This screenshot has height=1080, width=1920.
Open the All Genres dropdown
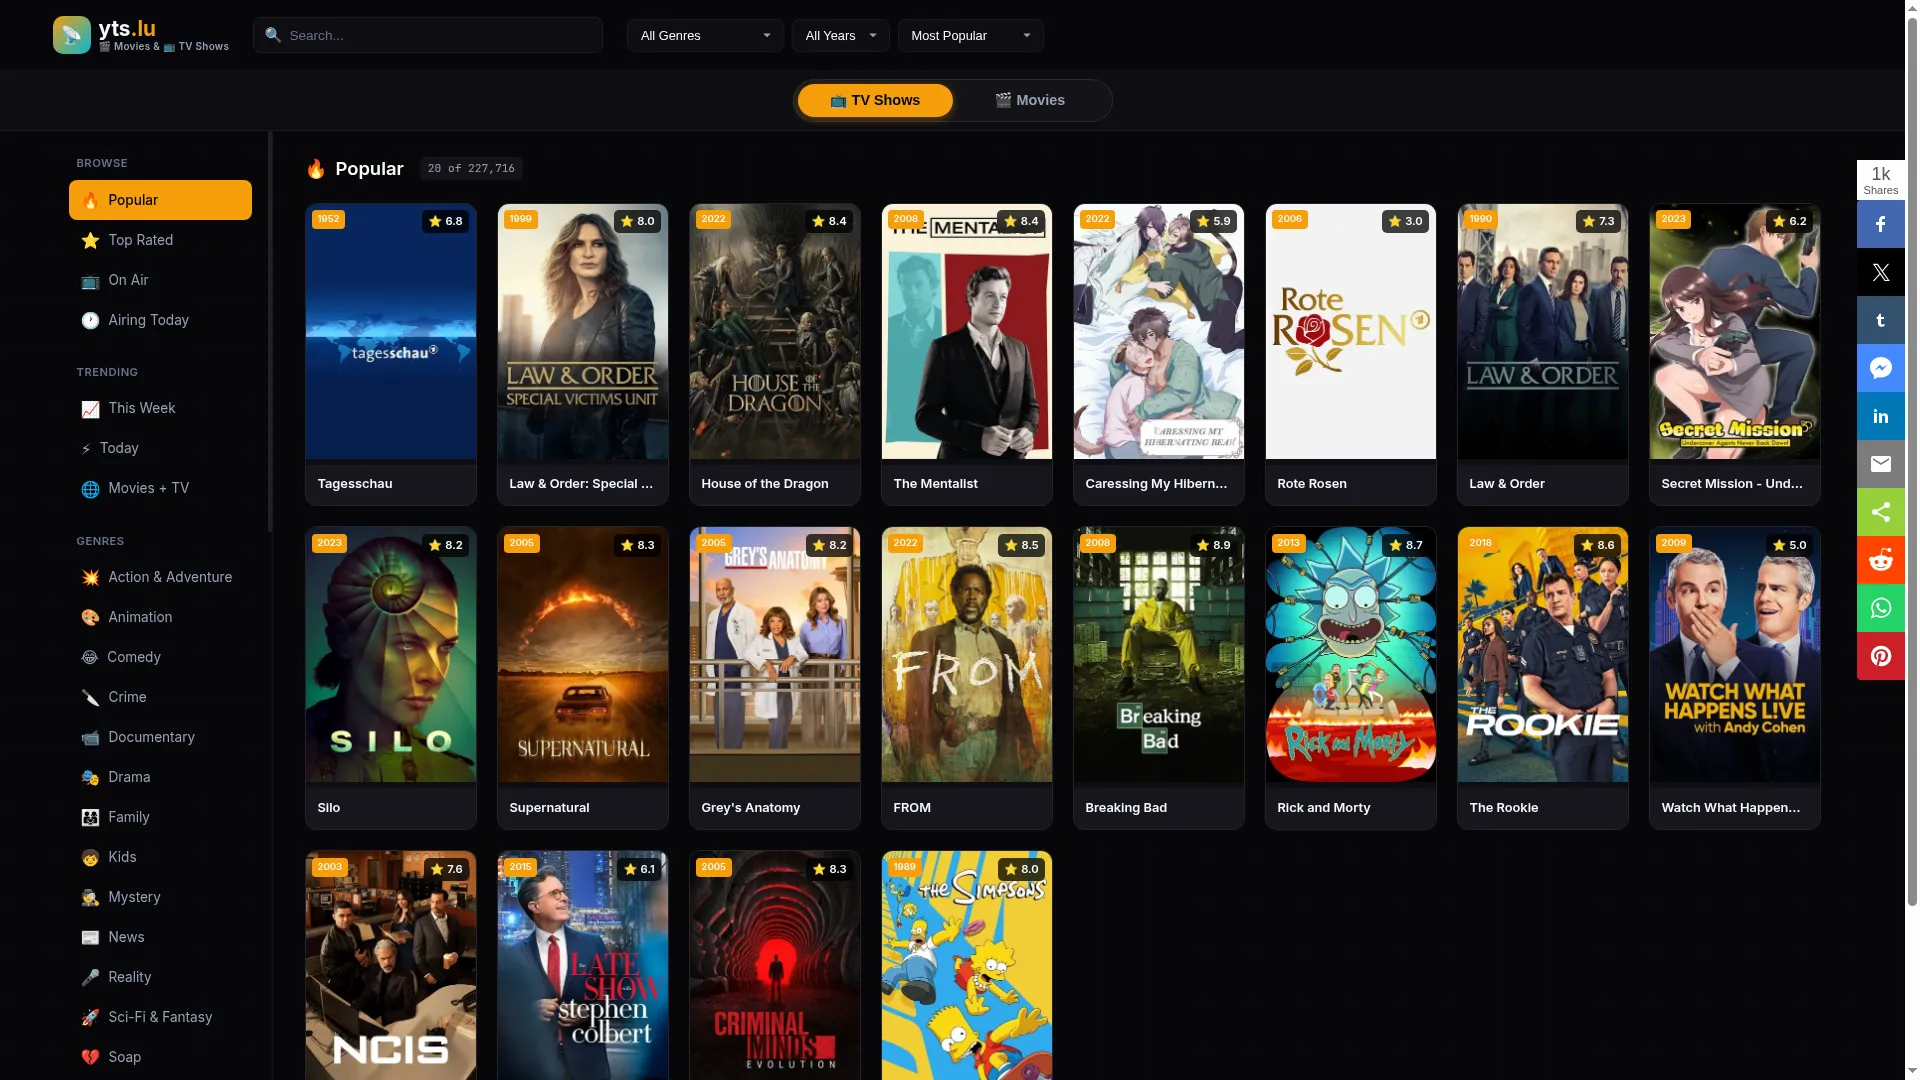coord(705,36)
